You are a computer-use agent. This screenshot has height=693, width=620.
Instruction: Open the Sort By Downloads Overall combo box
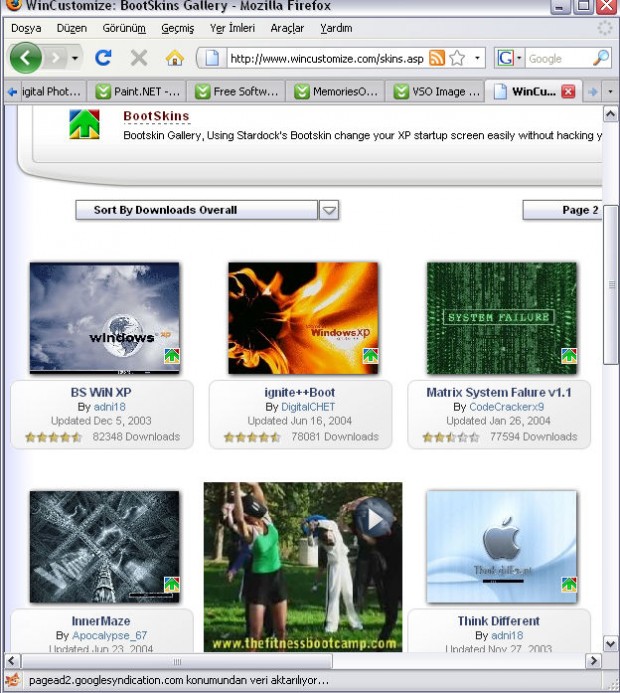pos(197,210)
